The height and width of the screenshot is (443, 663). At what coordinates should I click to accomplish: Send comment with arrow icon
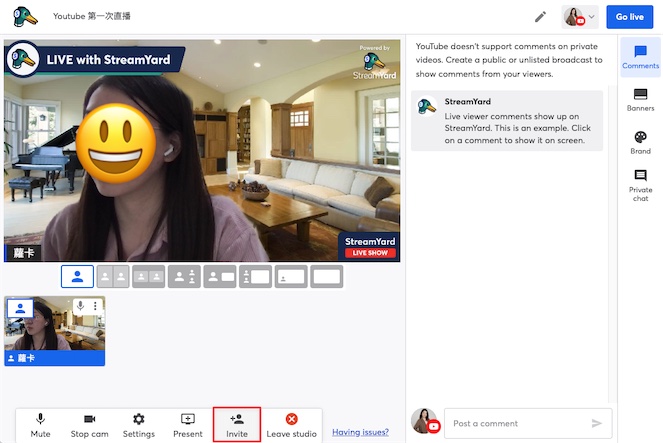tap(597, 423)
